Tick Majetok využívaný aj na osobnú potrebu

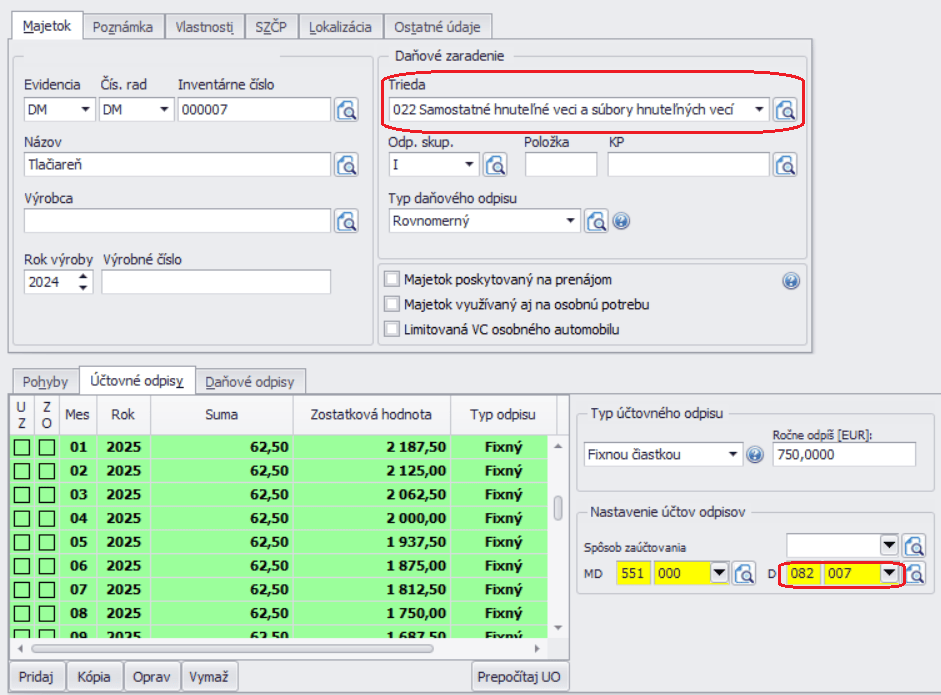[x=392, y=304]
